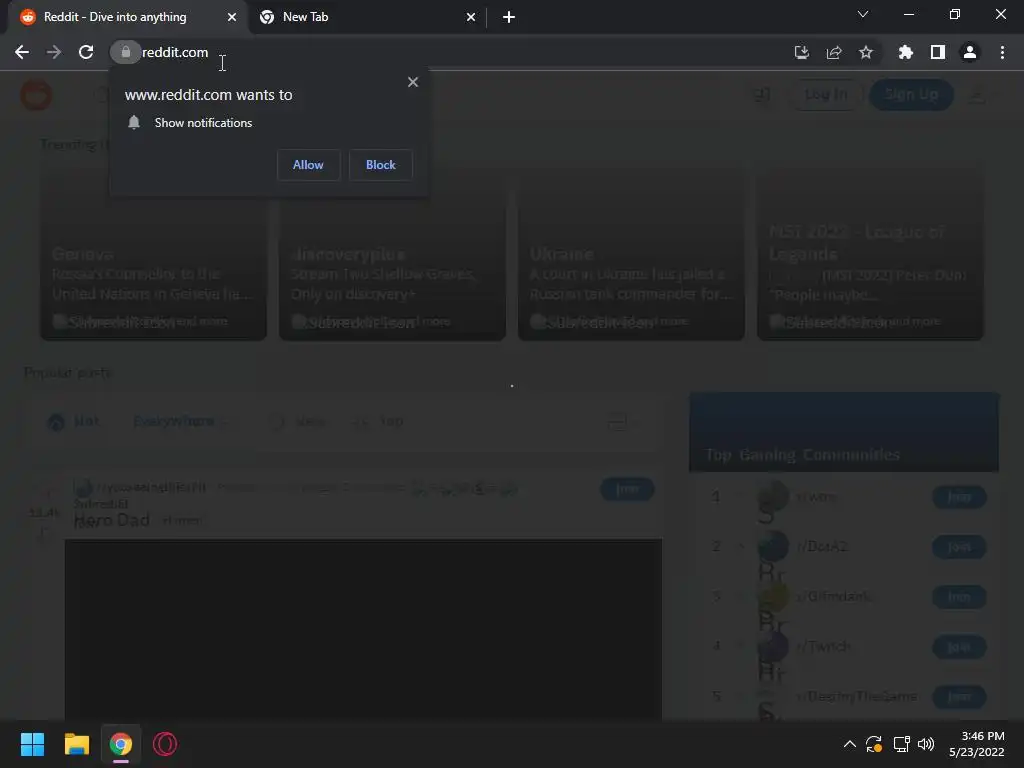Open the Extensions puzzle icon
Viewport: 1024px width, 768px height.
tap(905, 52)
